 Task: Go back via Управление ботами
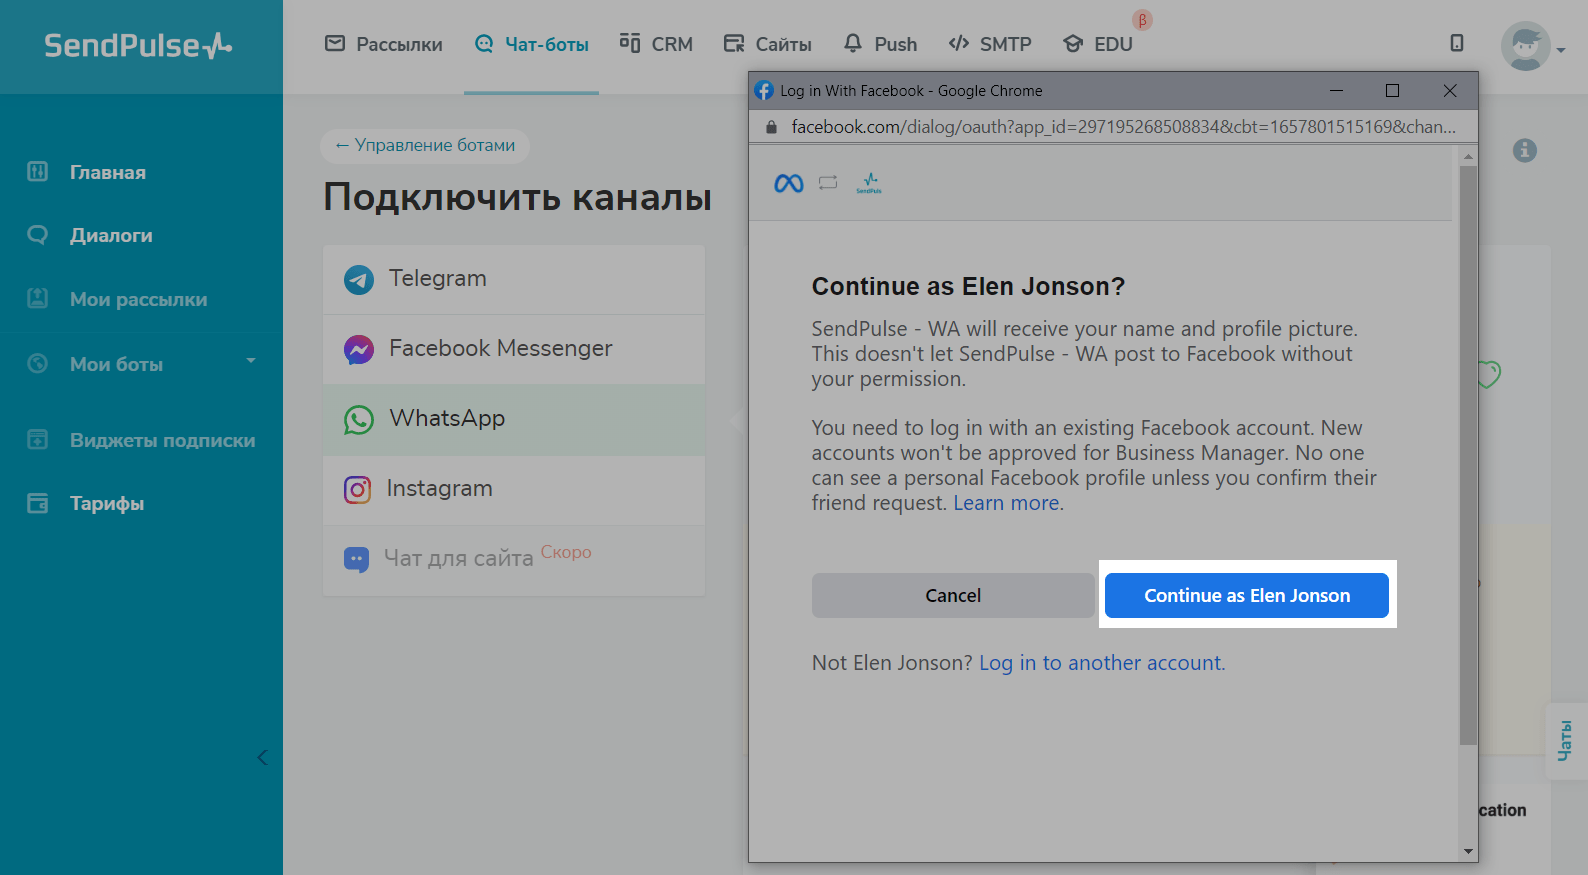tap(425, 145)
